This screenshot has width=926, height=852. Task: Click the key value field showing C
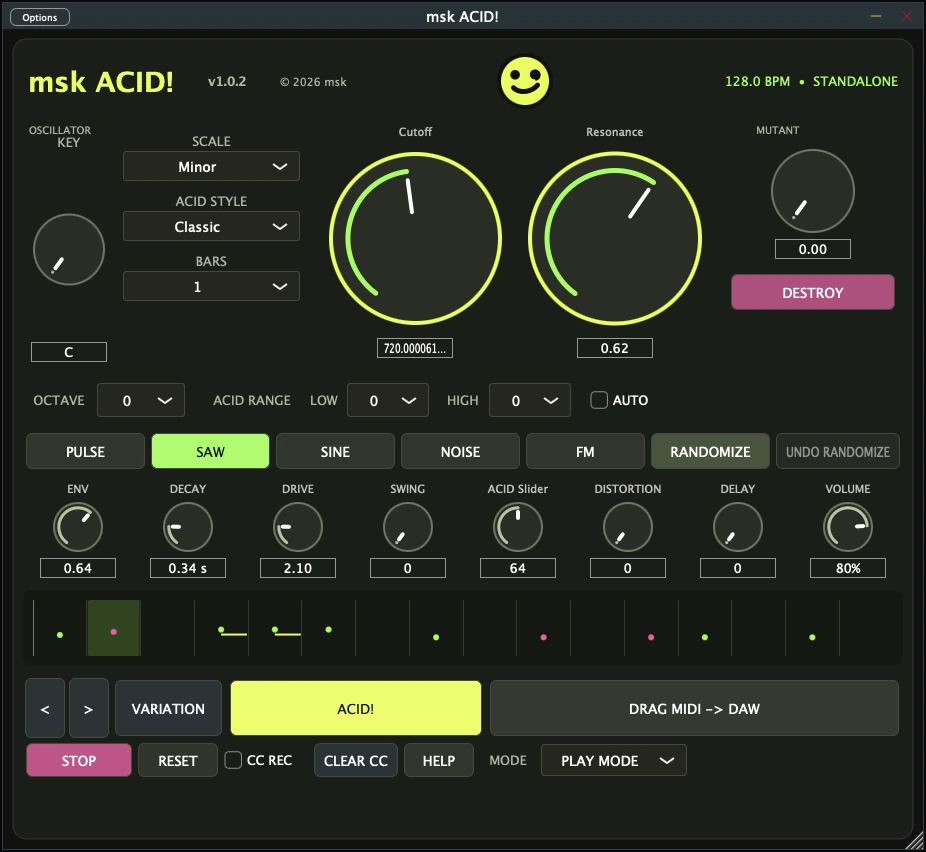(x=69, y=352)
